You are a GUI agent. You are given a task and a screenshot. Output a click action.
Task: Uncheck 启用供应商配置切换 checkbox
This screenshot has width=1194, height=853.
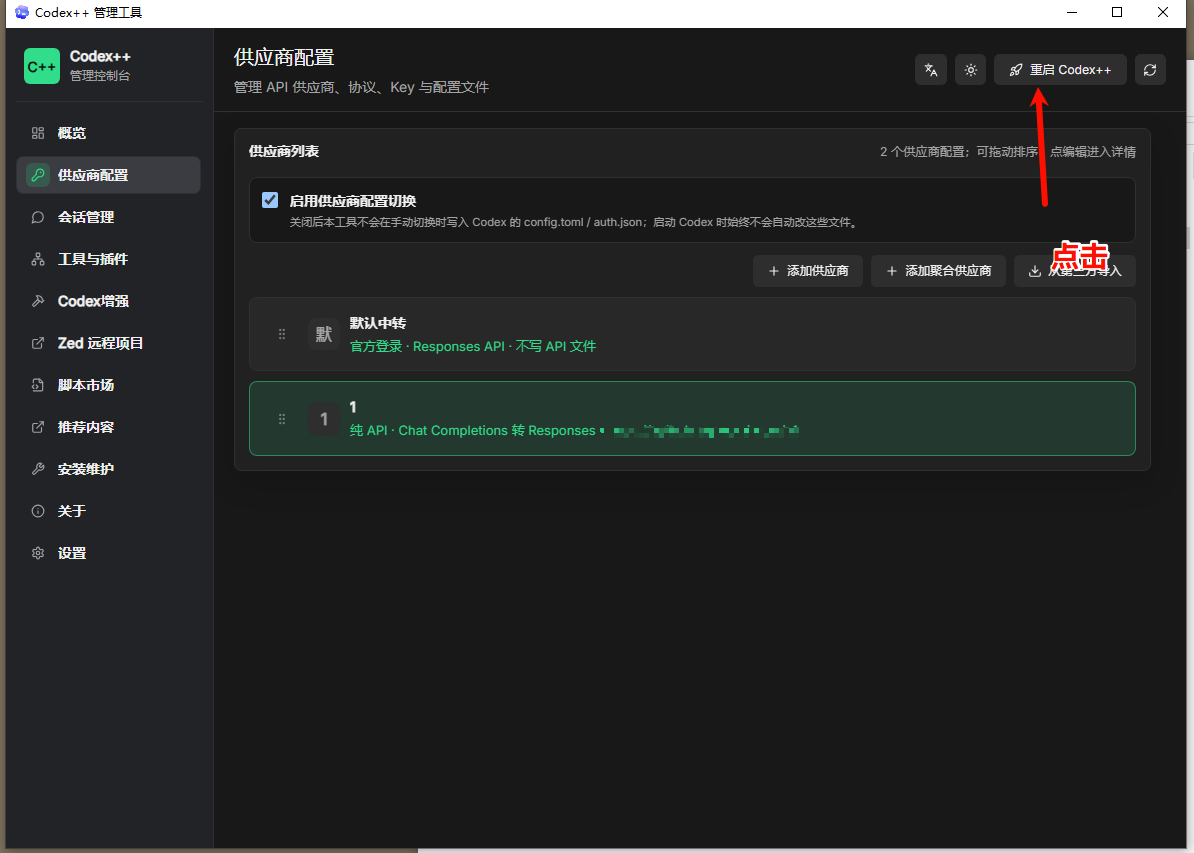click(270, 200)
